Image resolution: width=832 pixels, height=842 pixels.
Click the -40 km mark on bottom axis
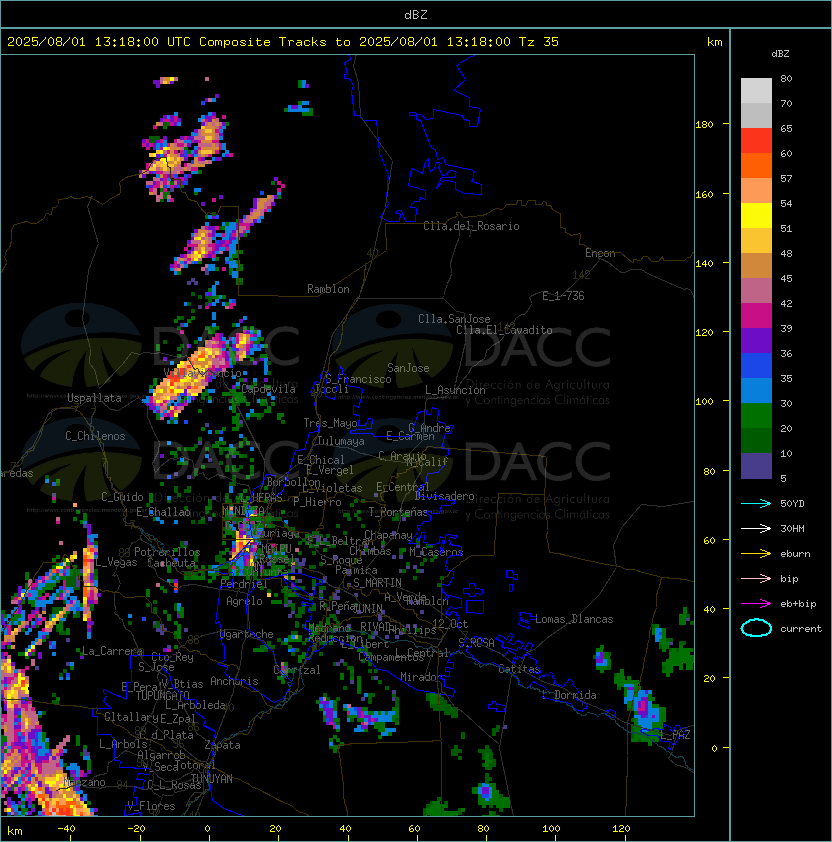[66, 829]
